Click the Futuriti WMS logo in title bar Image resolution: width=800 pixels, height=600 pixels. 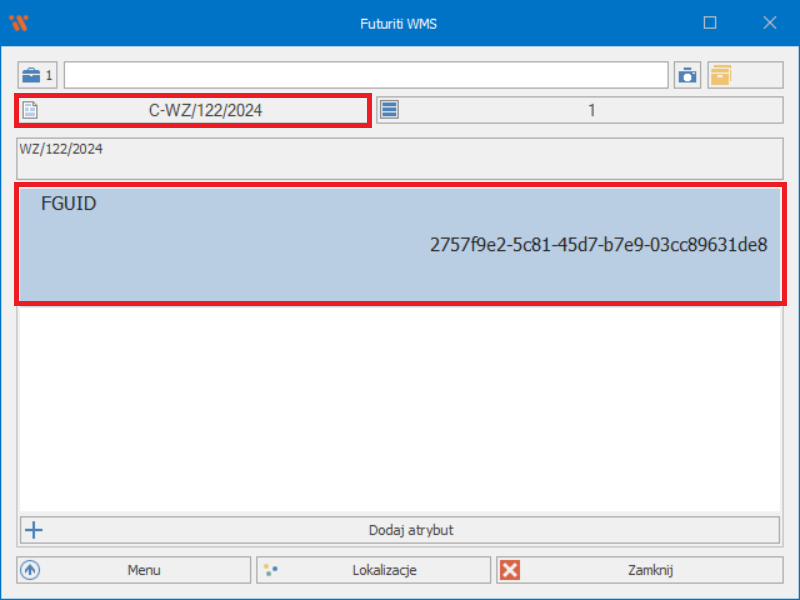[x=18, y=23]
